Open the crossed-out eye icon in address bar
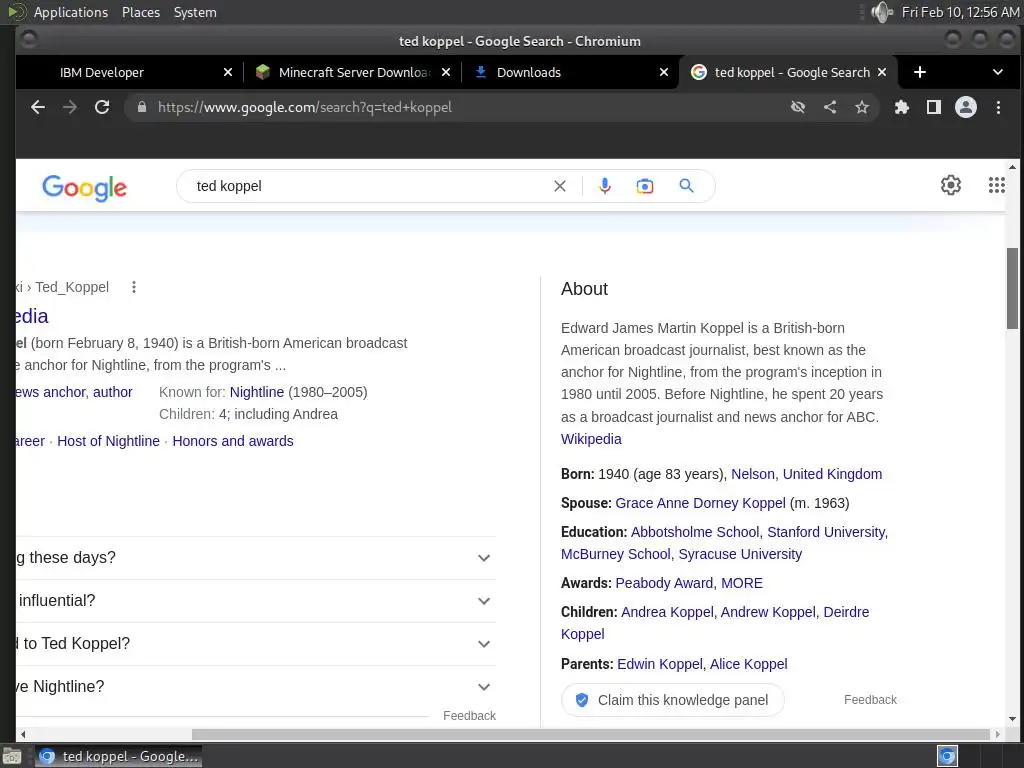 [798, 107]
